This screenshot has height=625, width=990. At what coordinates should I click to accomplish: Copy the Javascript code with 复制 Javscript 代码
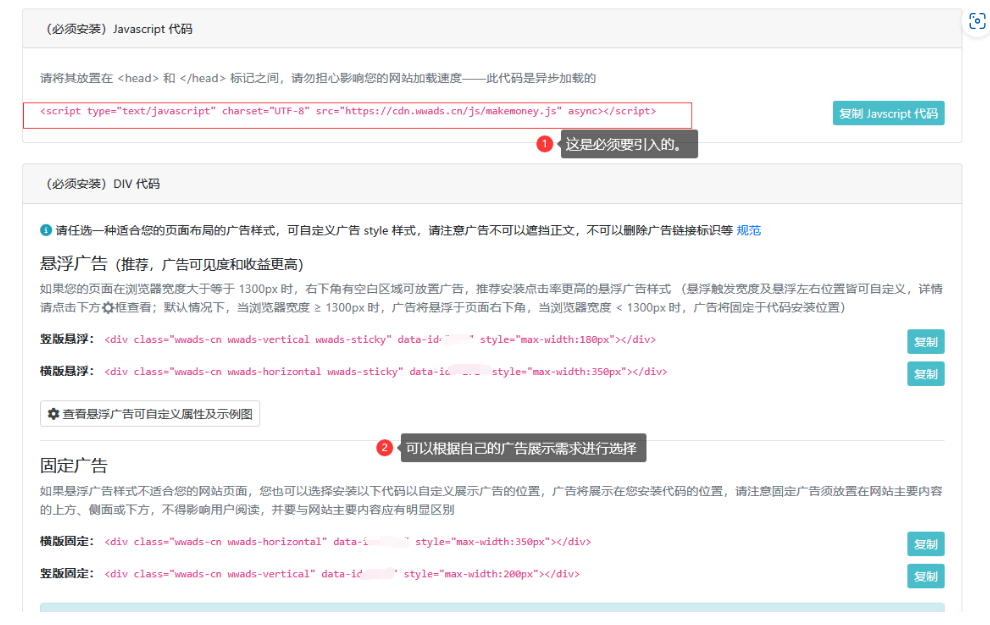888,114
